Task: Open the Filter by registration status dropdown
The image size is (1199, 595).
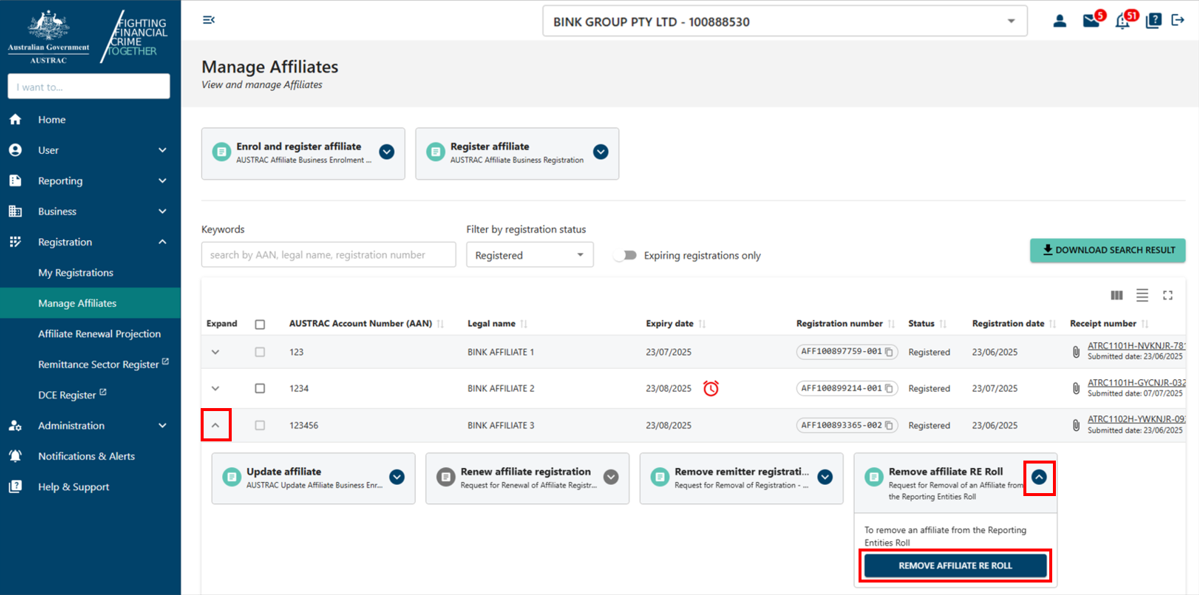Action: tap(529, 254)
